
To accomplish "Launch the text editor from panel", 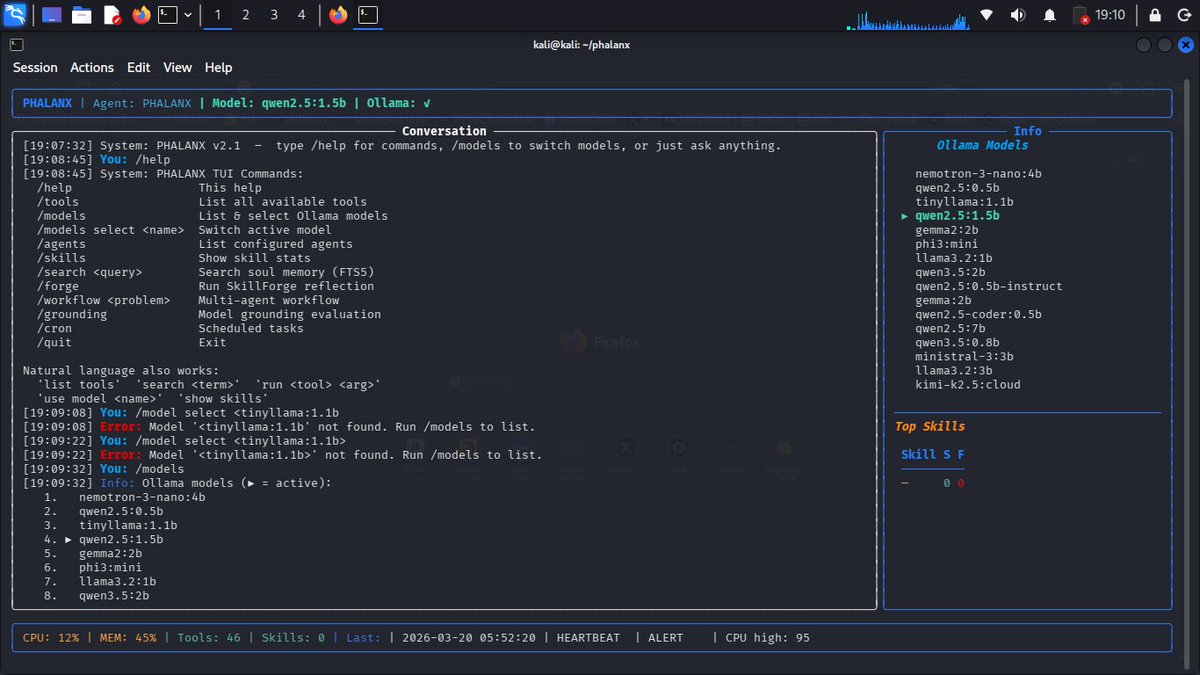I will pos(111,15).
